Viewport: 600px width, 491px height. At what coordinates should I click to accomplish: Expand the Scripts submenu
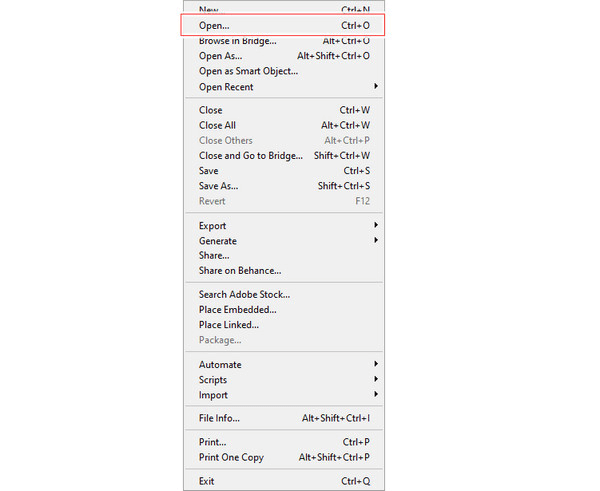284,380
